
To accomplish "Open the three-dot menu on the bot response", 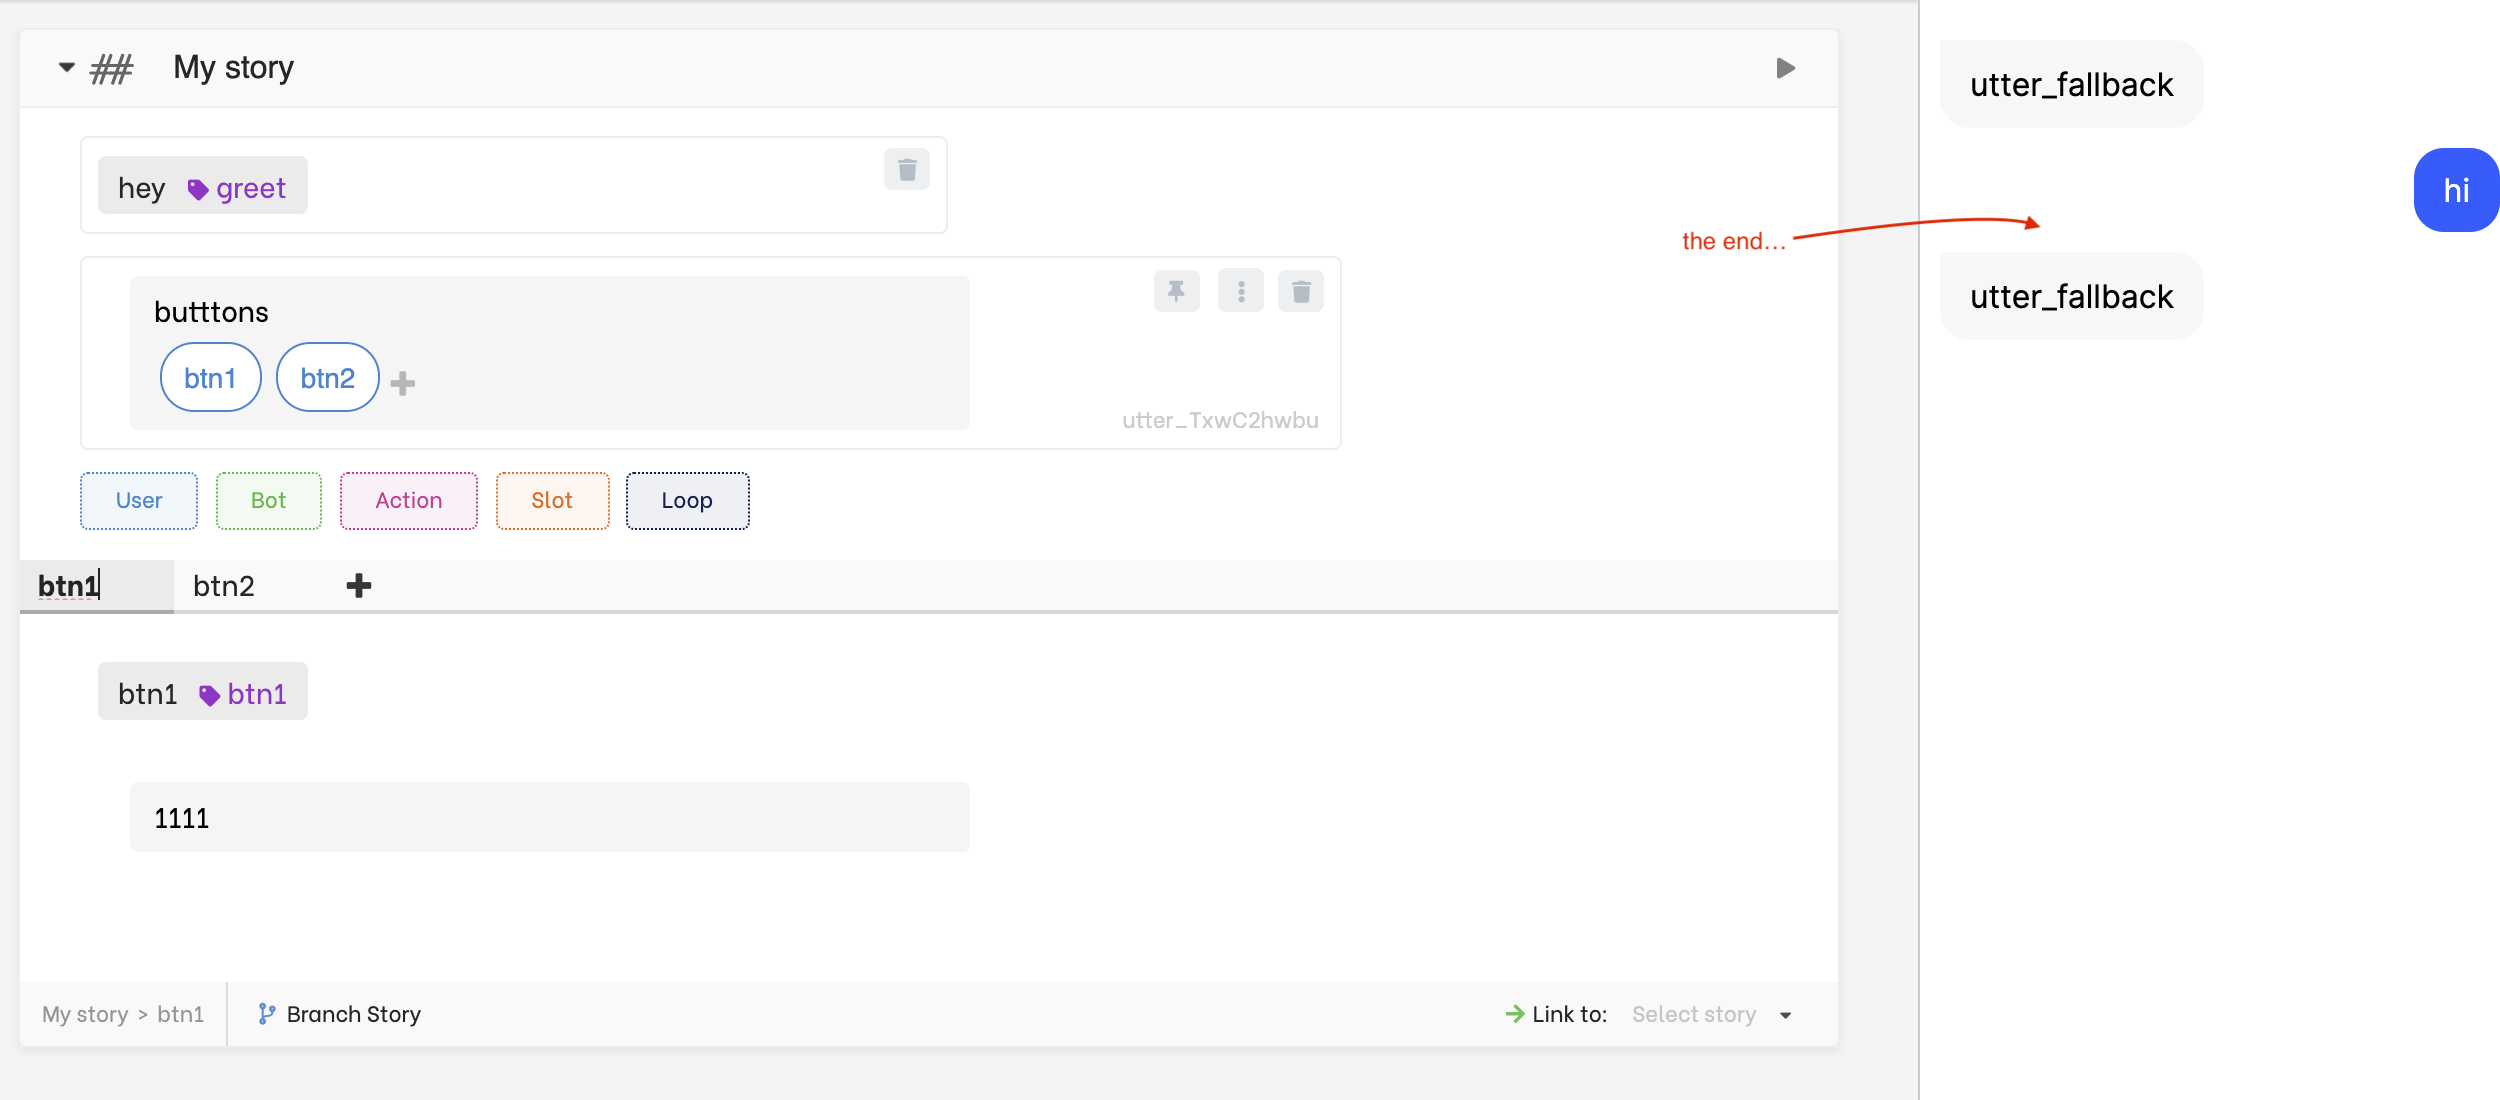I will (1239, 290).
